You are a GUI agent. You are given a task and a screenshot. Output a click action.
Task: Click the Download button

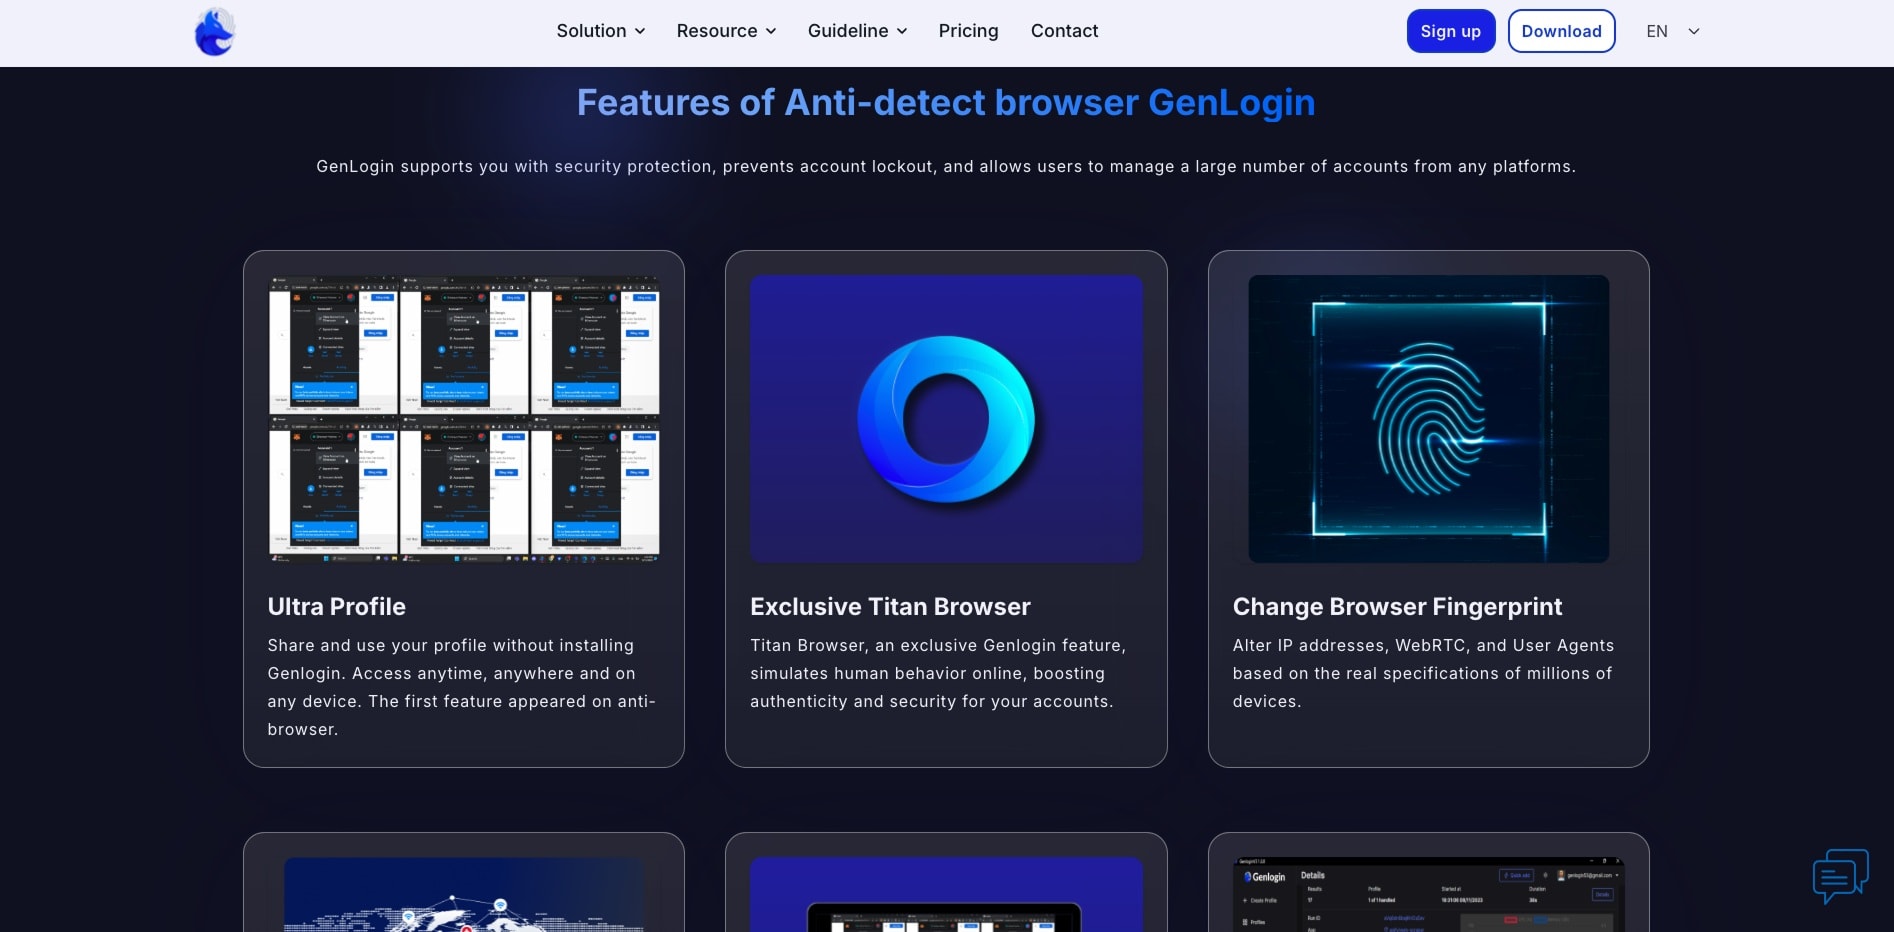click(x=1561, y=31)
